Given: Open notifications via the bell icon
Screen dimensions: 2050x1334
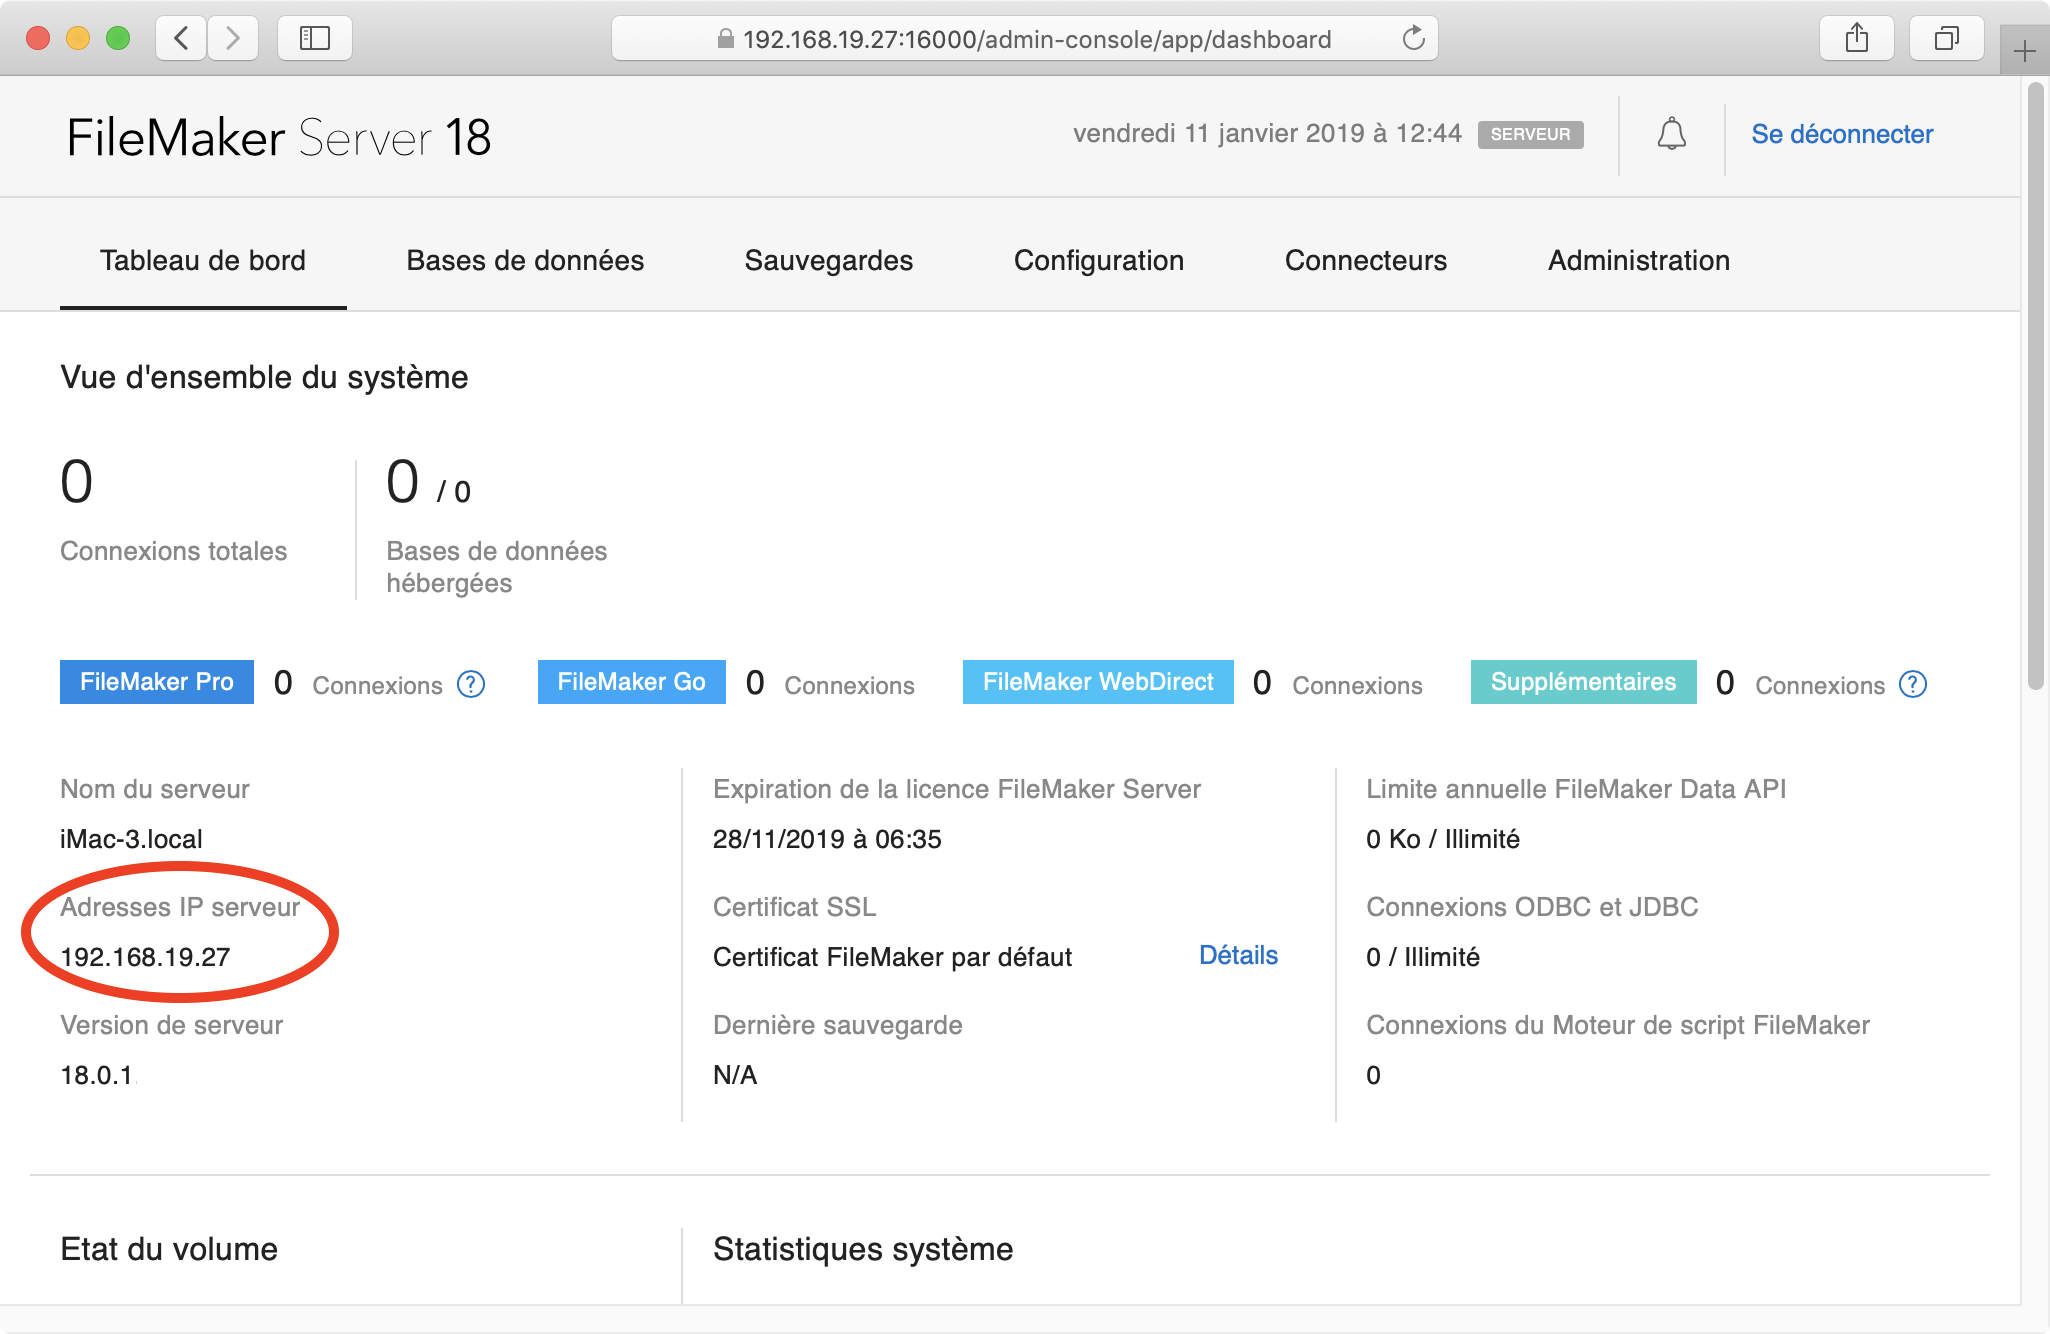Looking at the screenshot, I should coord(1672,134).
